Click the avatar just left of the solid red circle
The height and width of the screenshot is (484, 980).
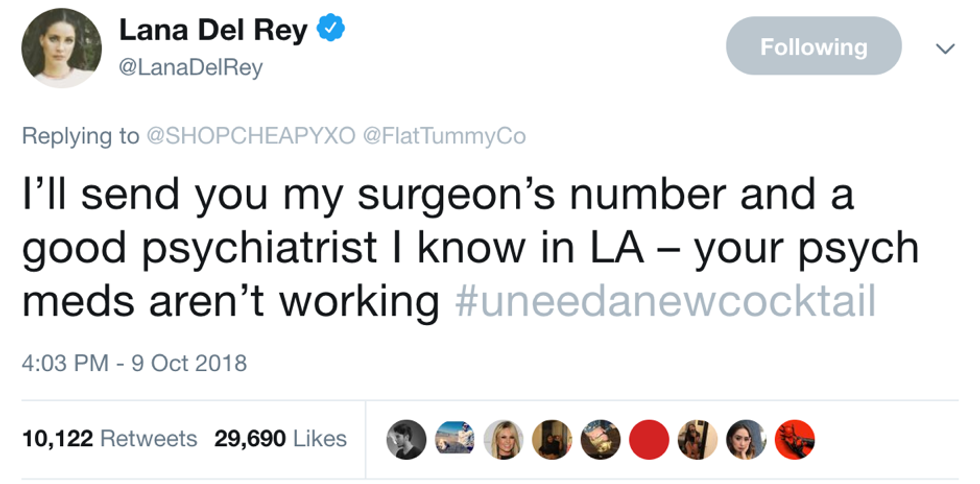[x=600, y=438]
